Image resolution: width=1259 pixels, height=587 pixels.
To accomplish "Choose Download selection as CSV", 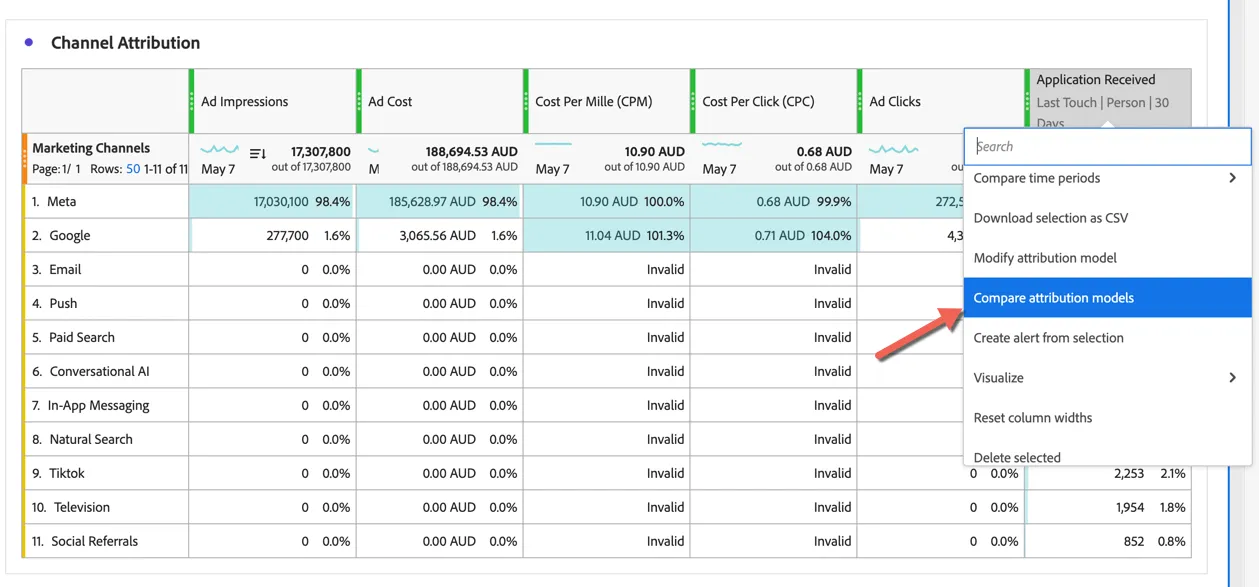I will (1107, 218).
